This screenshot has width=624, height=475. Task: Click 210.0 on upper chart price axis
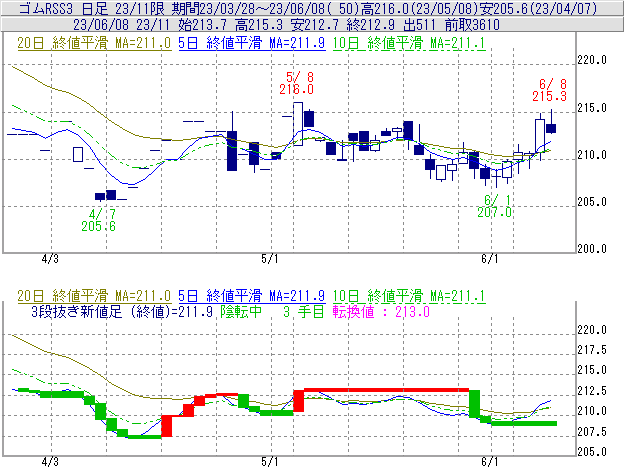point(592,155)
